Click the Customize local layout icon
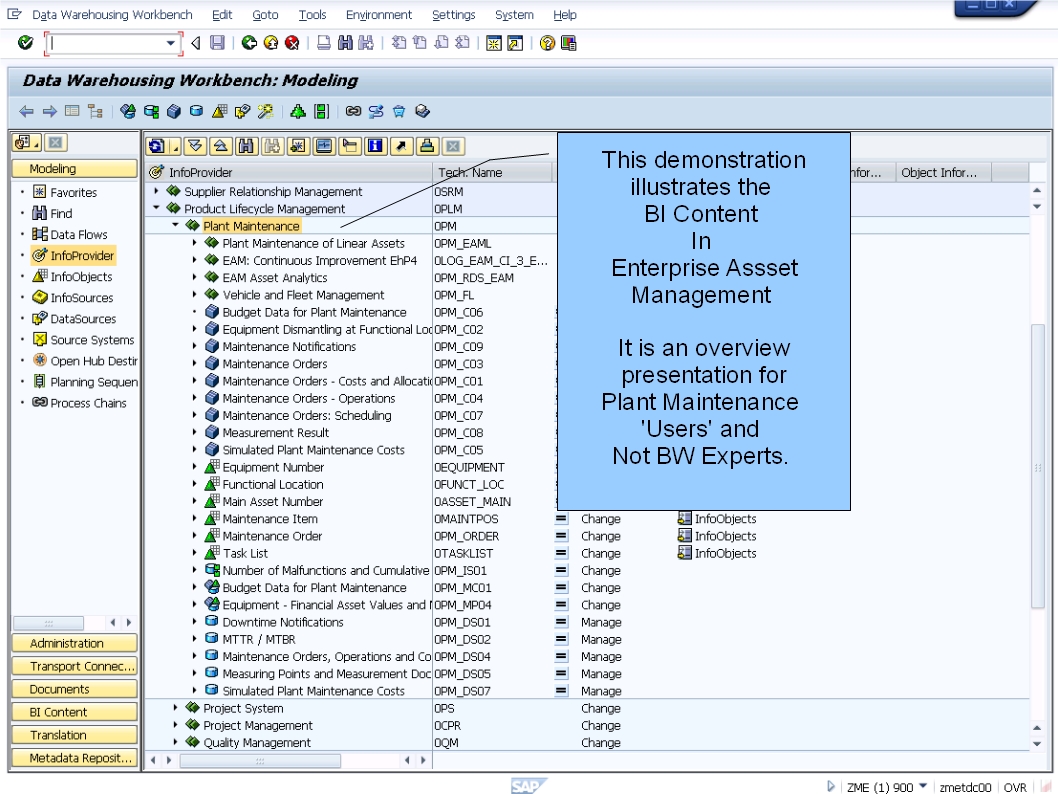 [x=569, y=43]
